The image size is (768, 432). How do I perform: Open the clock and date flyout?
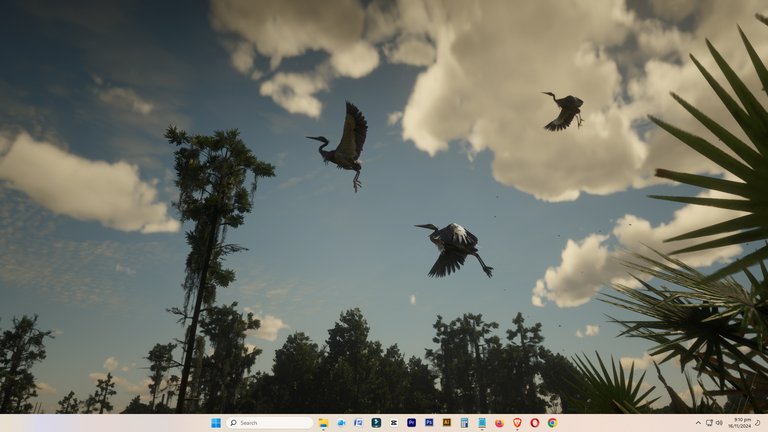tap(739, 423)
